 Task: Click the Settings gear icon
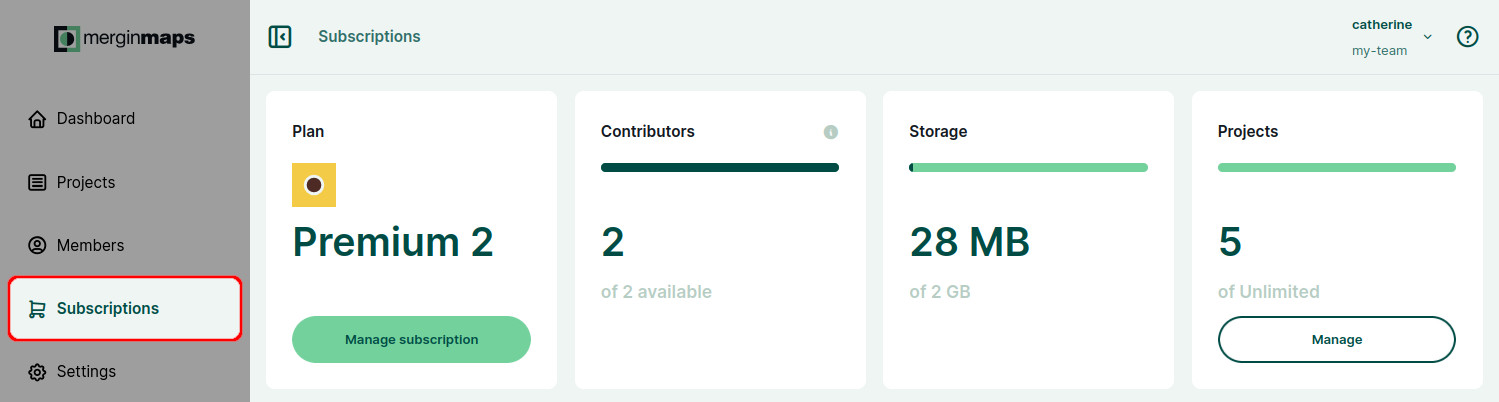pyautogui.click(x=37, y=372)
